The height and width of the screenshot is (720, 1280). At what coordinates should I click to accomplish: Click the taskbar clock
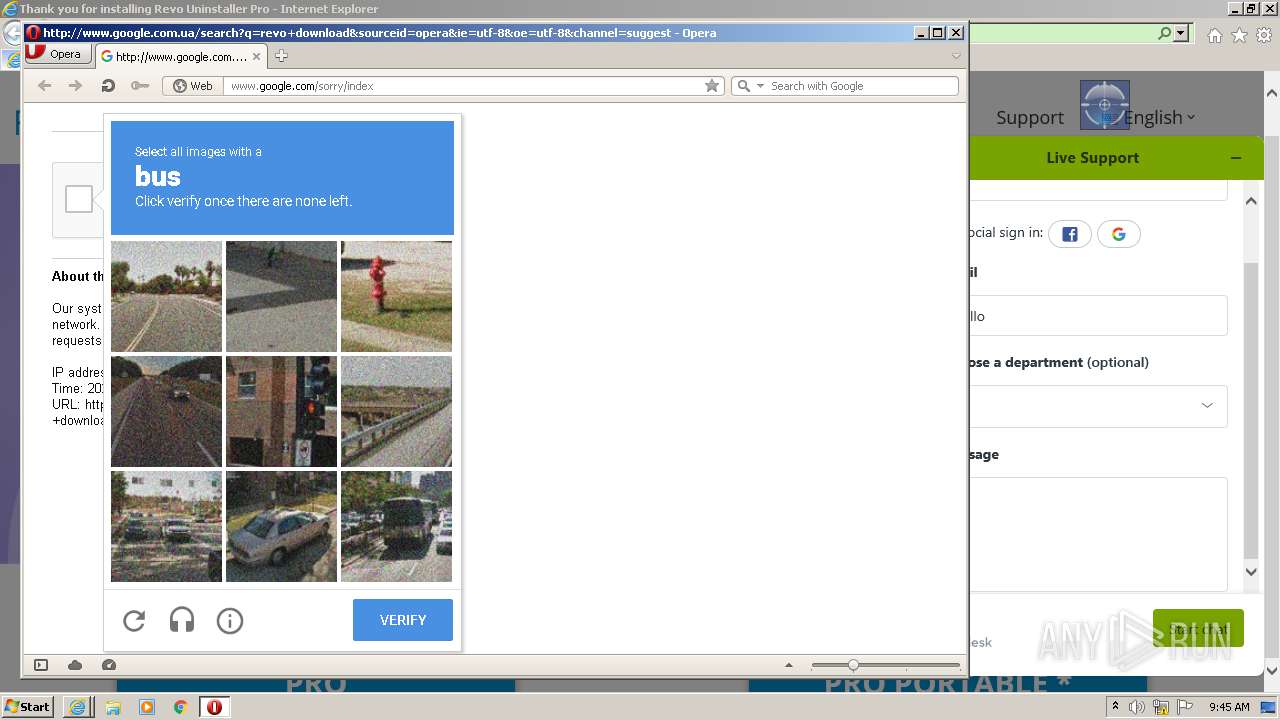click(1229, 707)
